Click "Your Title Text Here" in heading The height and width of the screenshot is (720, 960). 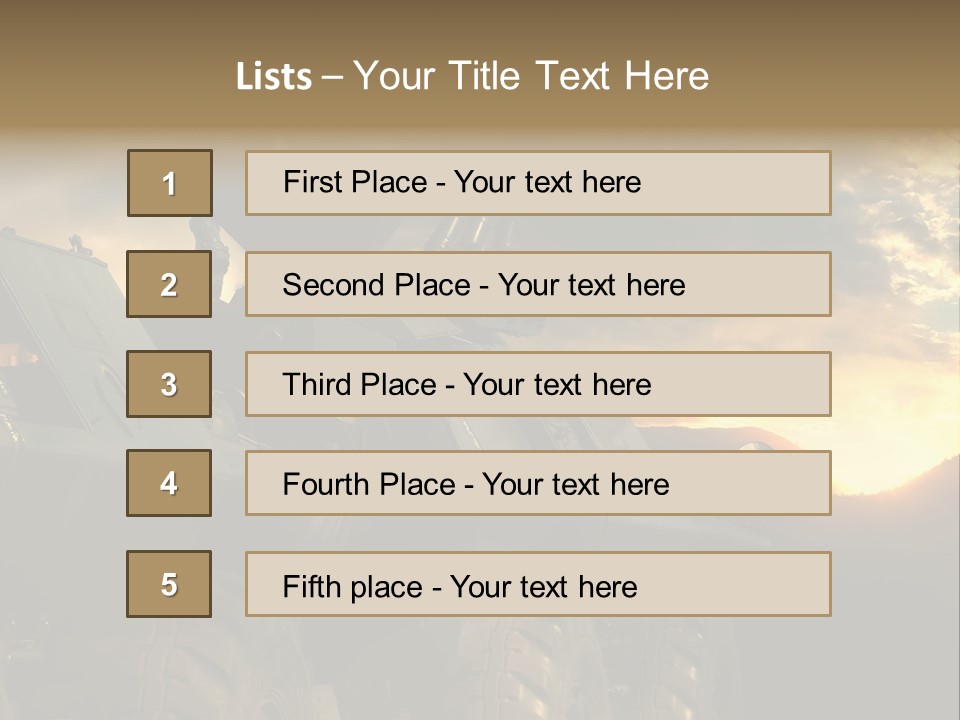531,76
